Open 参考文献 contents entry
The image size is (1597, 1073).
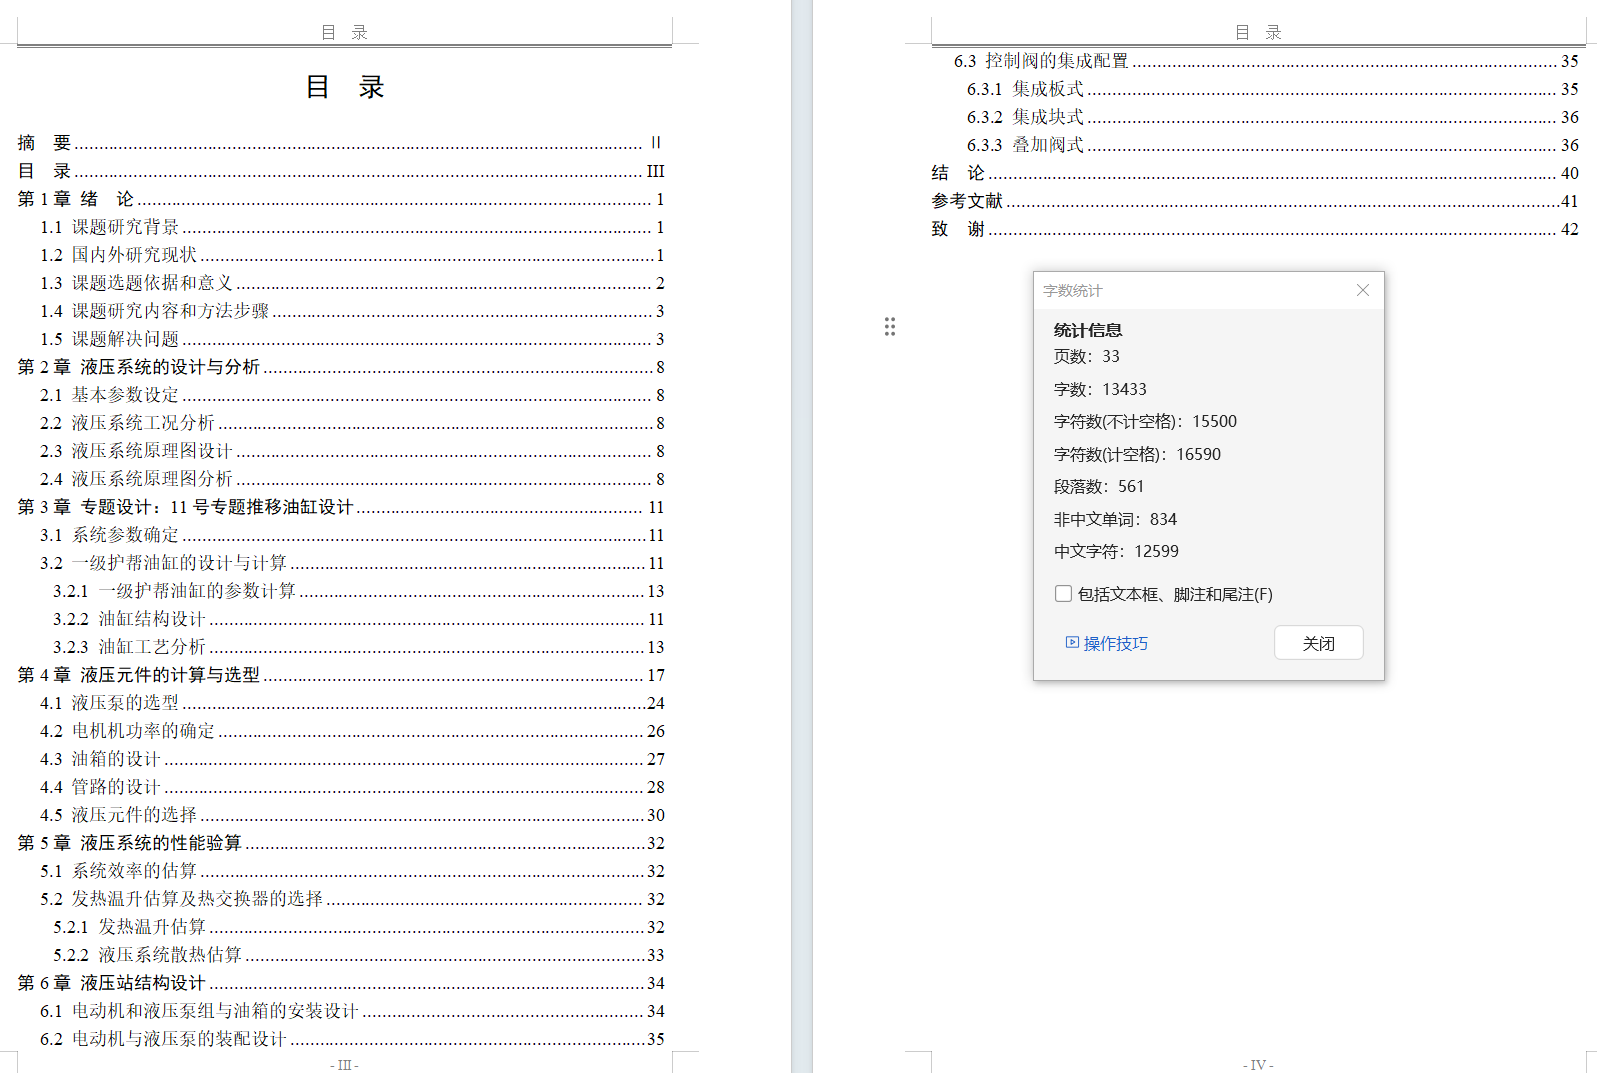click(x=1255, y=201)
